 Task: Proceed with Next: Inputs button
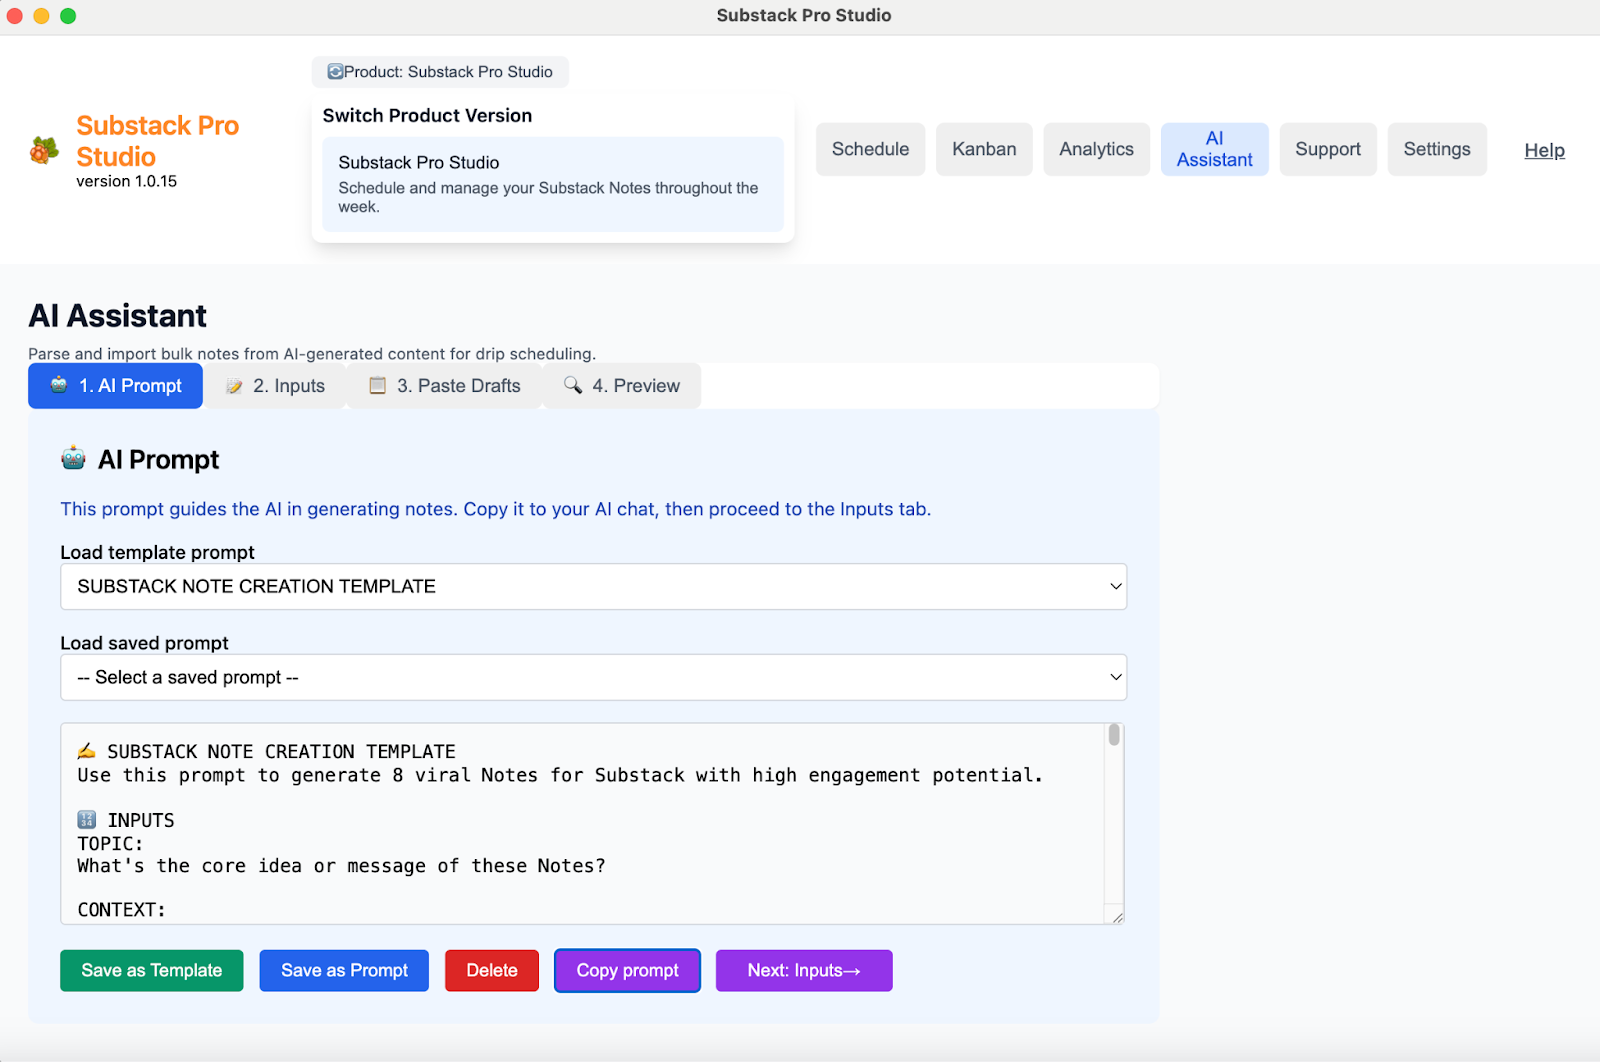(804, 970)
